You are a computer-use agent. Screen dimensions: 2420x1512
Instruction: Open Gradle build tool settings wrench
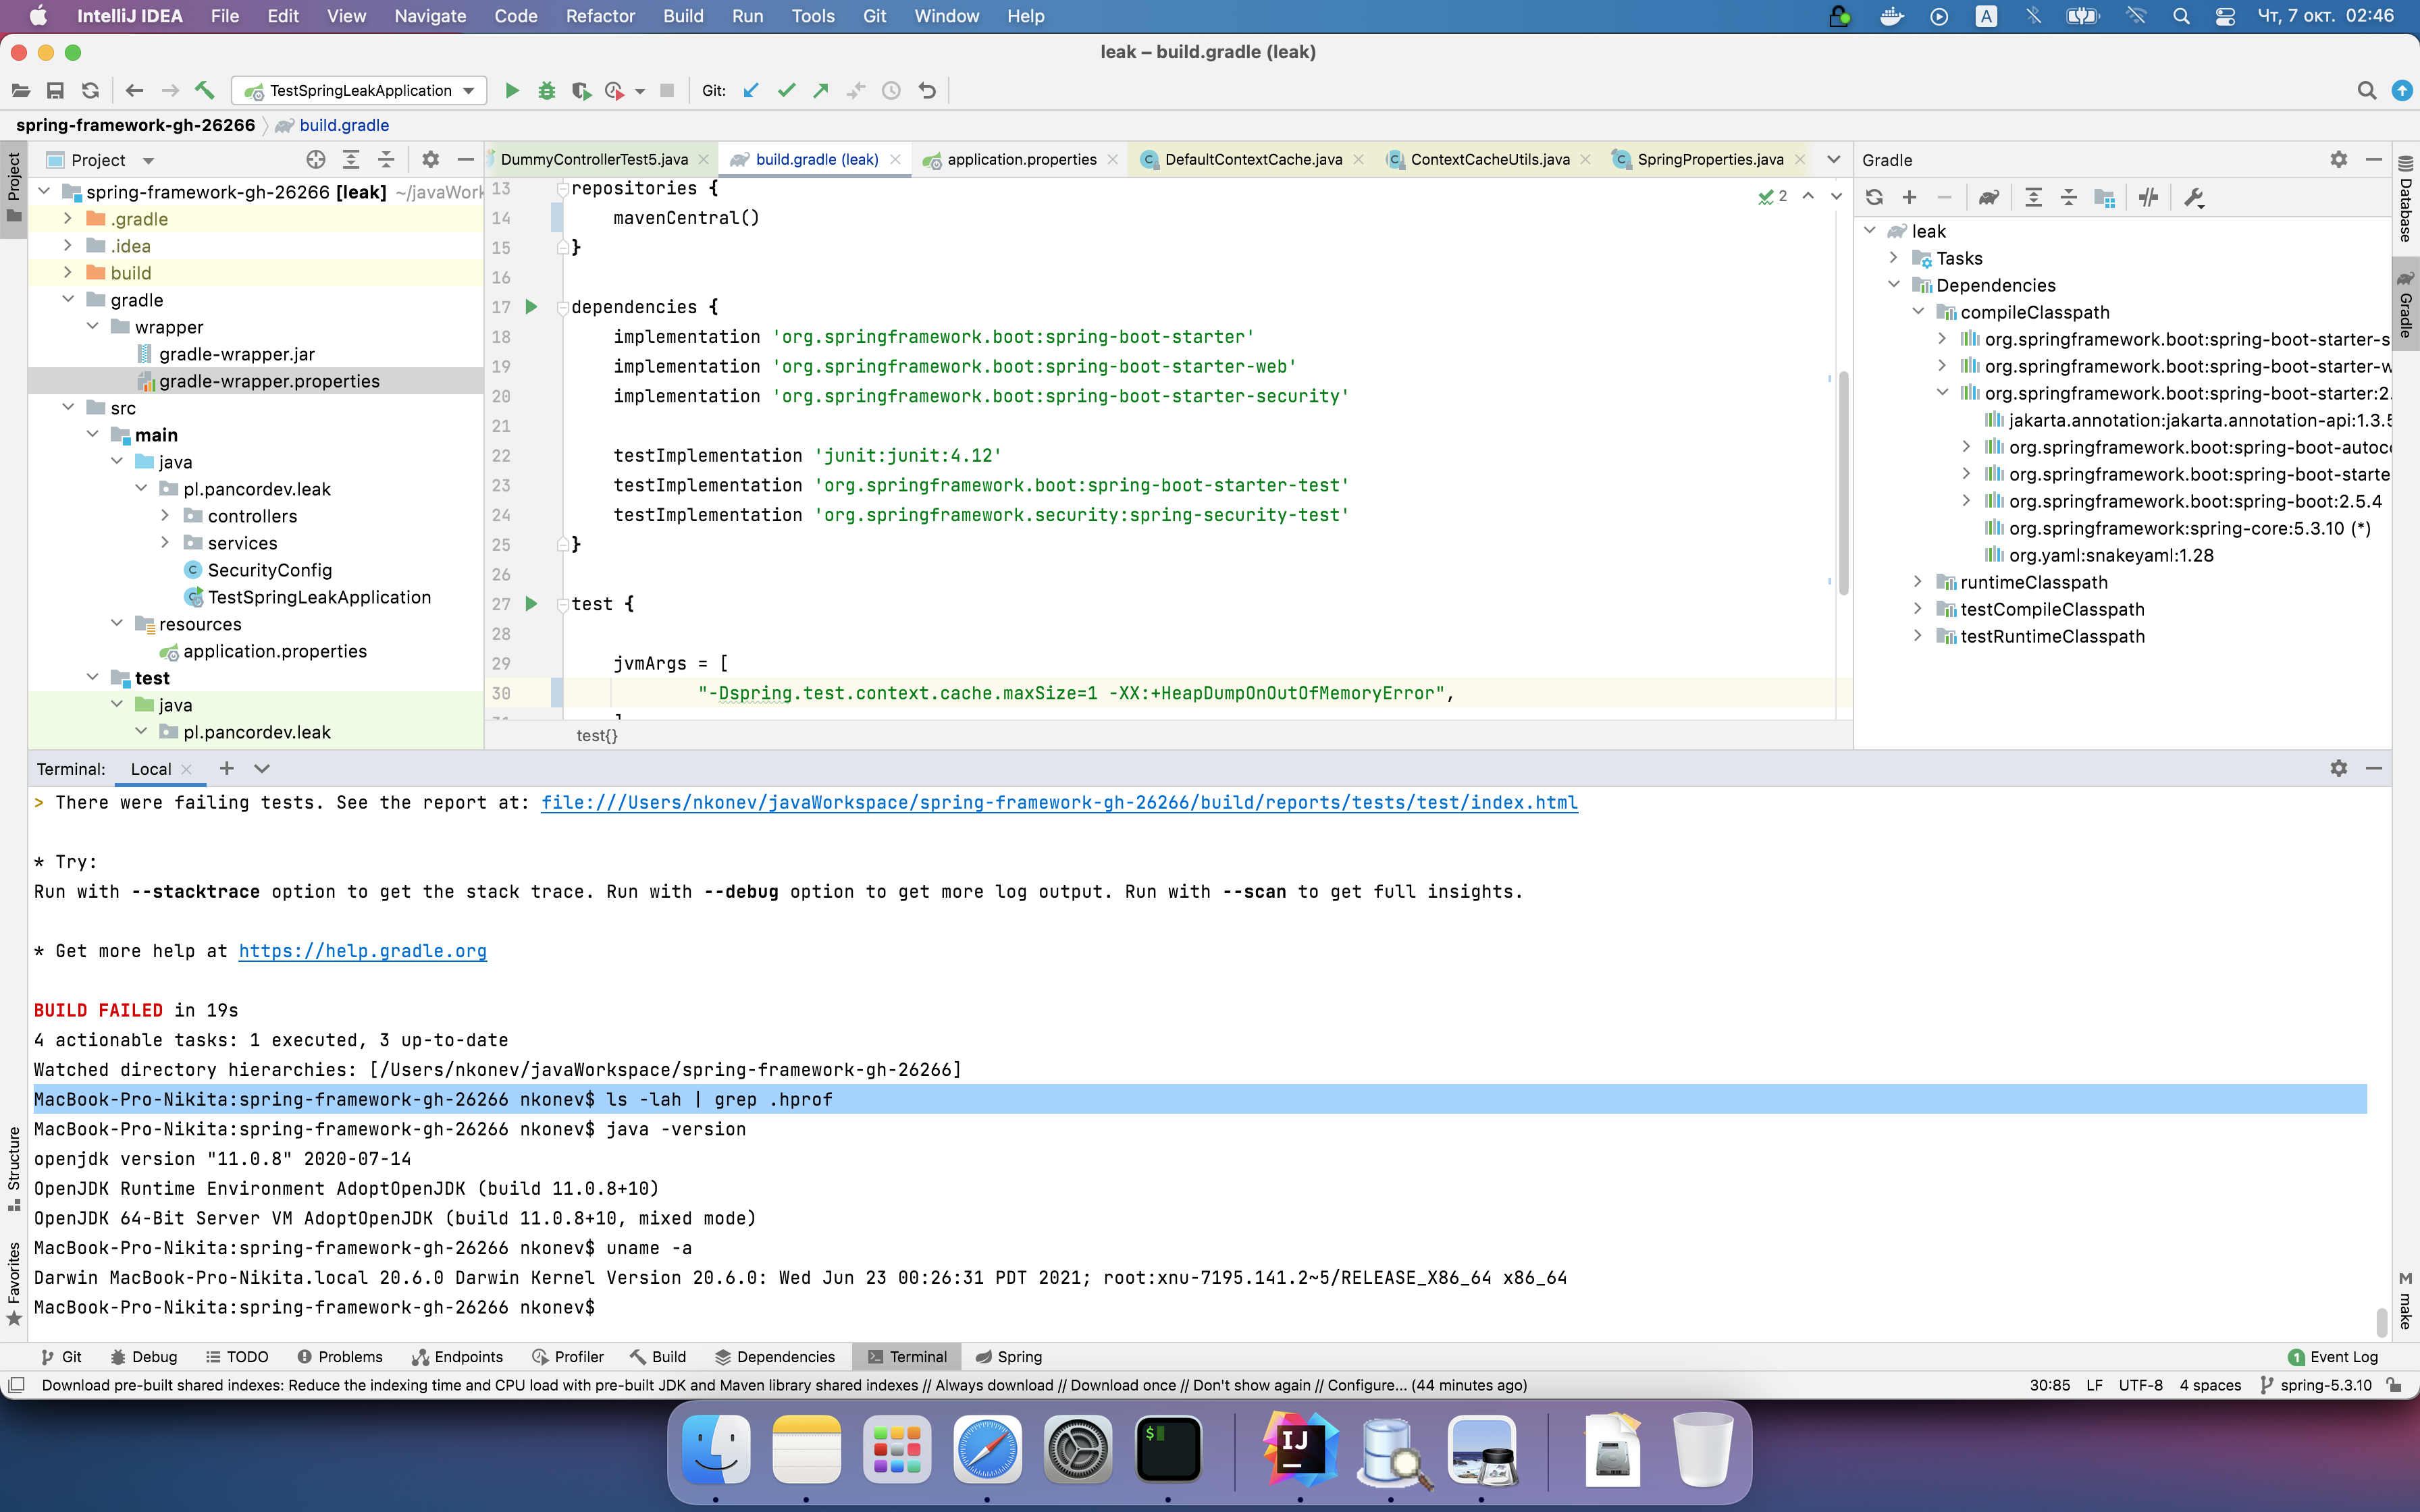click(2194, 198)
